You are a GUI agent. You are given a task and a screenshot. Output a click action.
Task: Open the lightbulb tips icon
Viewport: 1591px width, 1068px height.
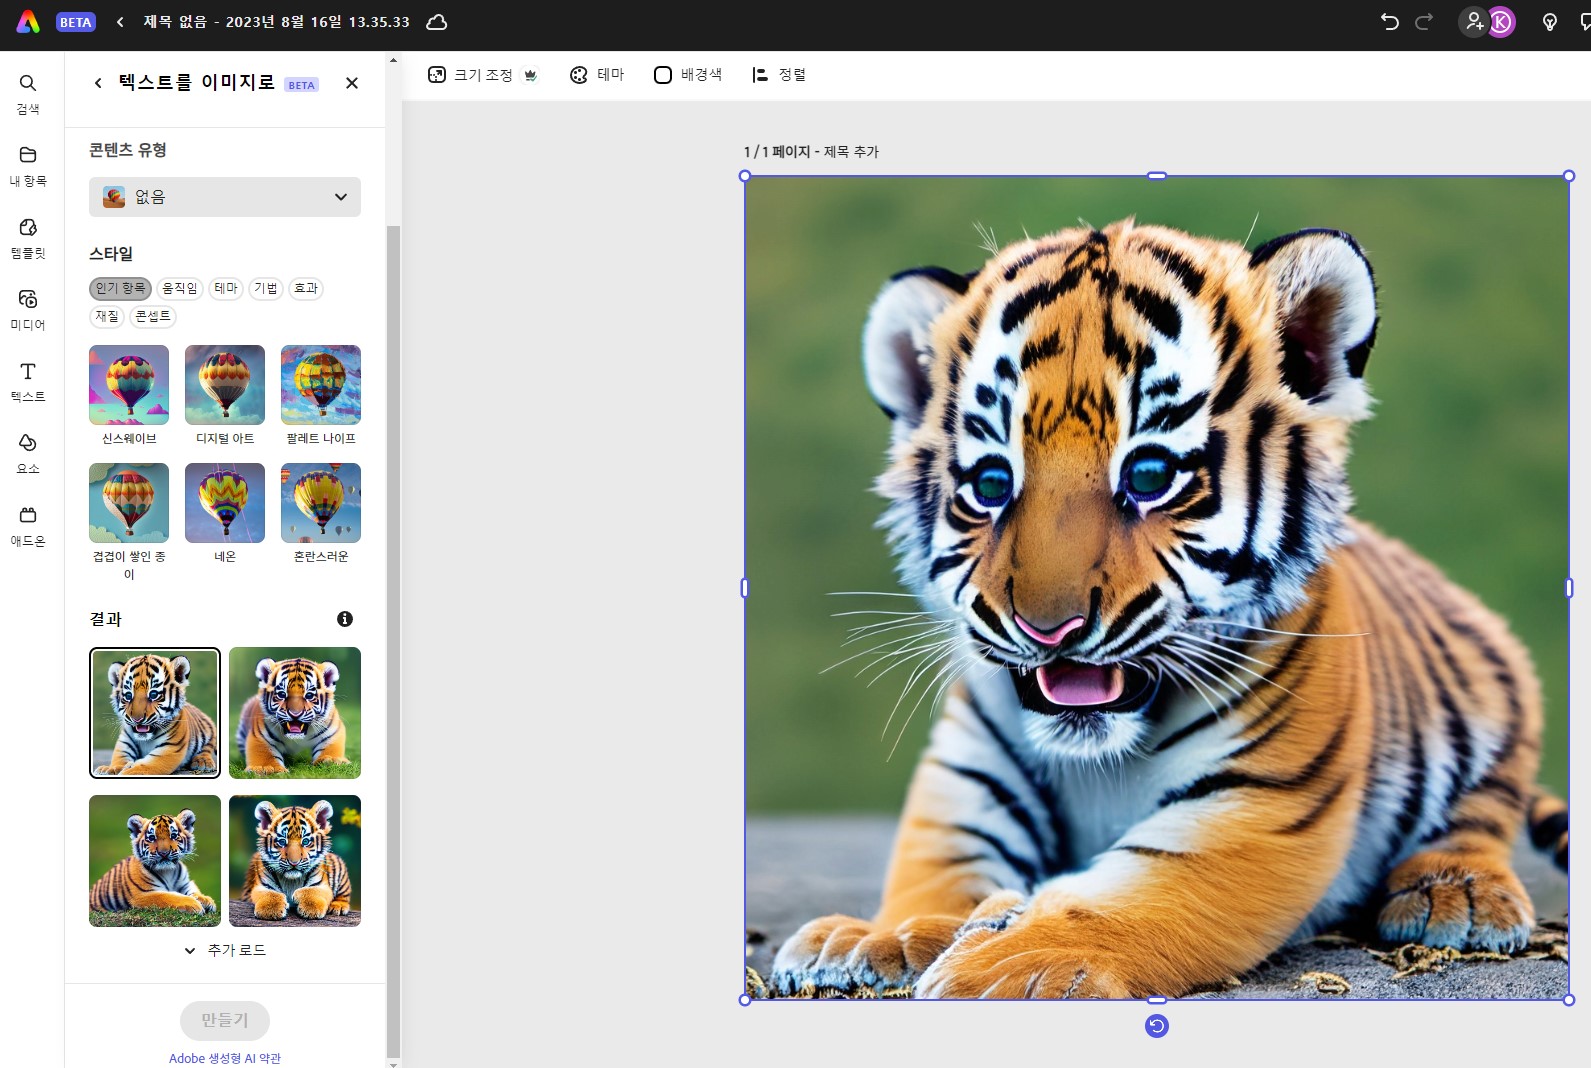tap(1550, 22)
